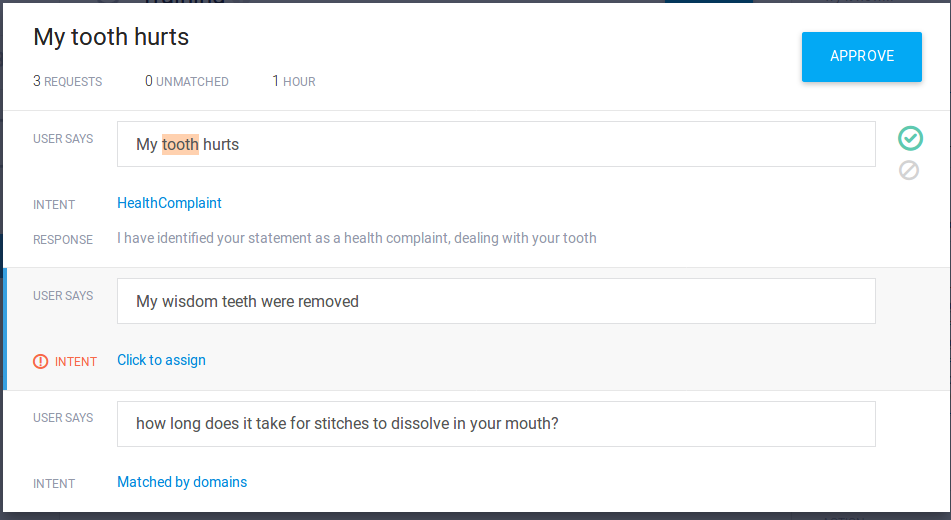Open the "Matched by domains" link
The image size is (951, 520).
(182, 482)
